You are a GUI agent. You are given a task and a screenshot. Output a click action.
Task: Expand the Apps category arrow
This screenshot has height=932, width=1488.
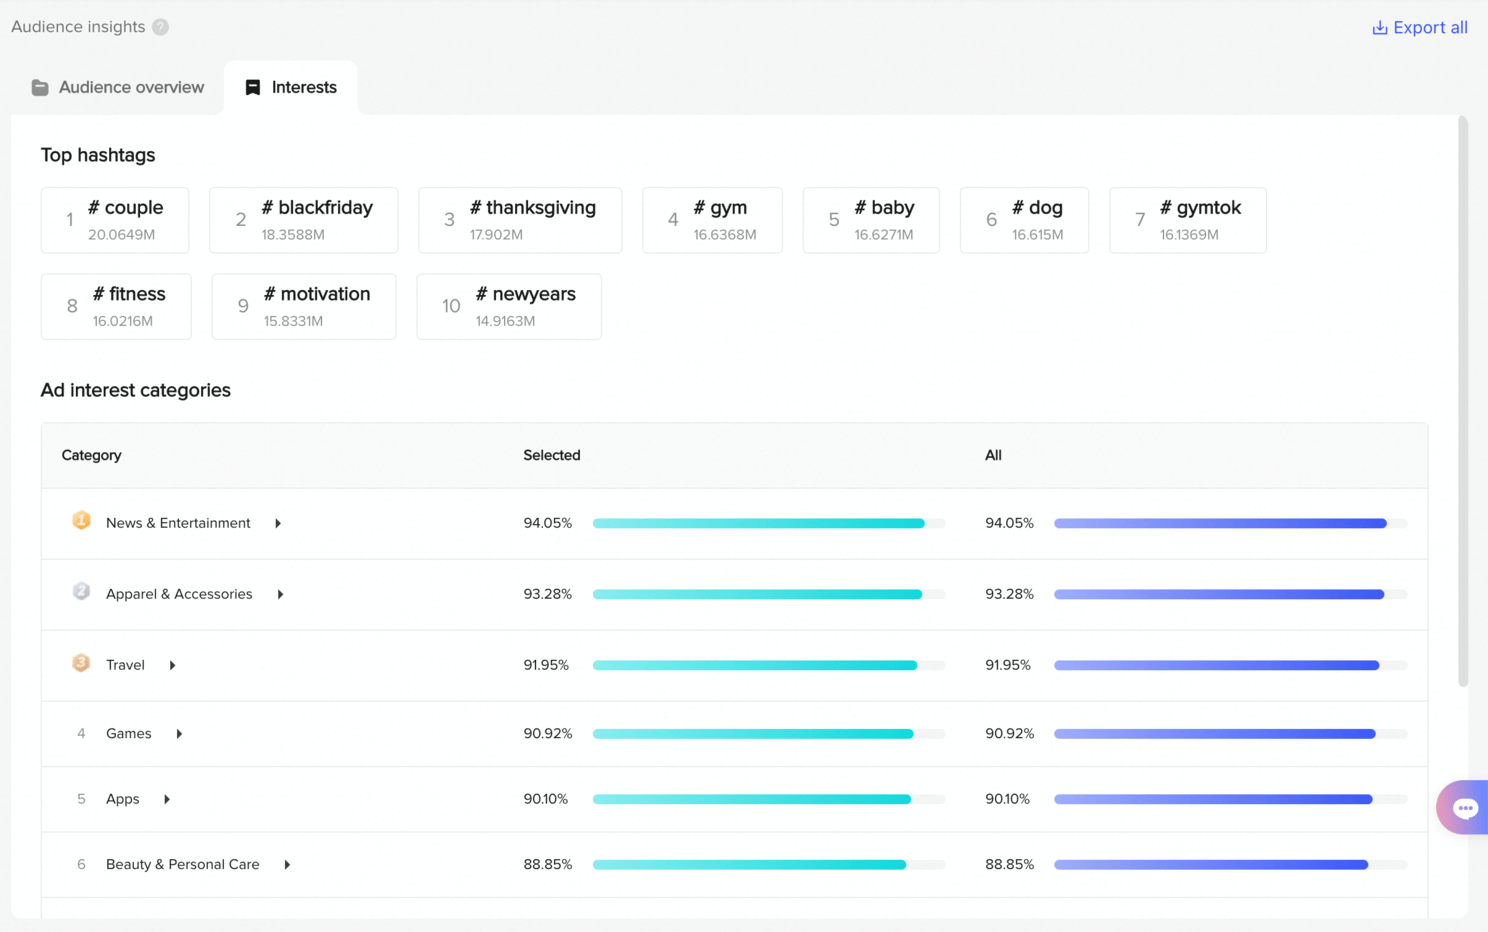[167, 799]
